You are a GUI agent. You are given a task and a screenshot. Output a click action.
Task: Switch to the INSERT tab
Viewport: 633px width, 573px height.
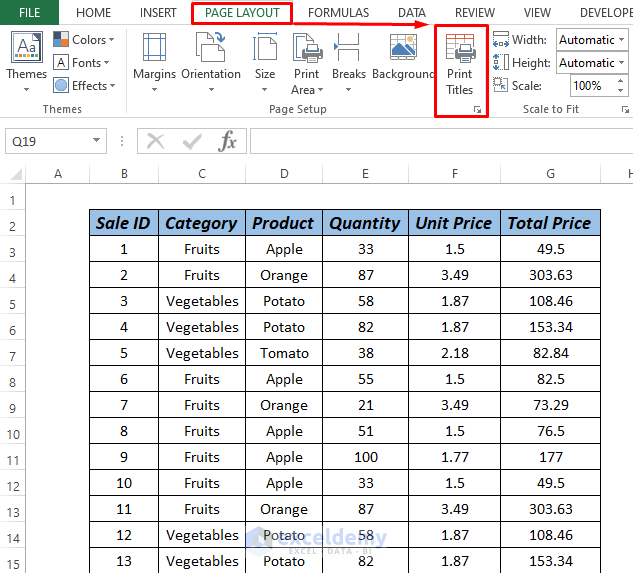[x=158, y=13]
